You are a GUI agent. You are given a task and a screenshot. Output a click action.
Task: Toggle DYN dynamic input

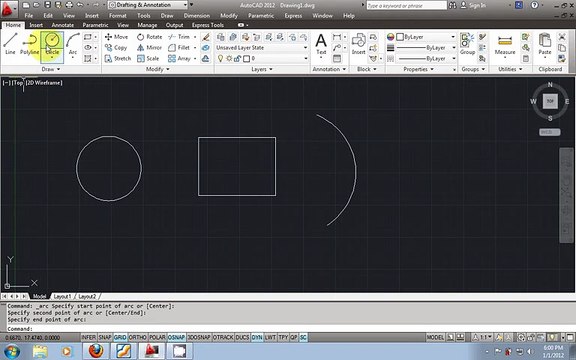(x=257, y=337)
